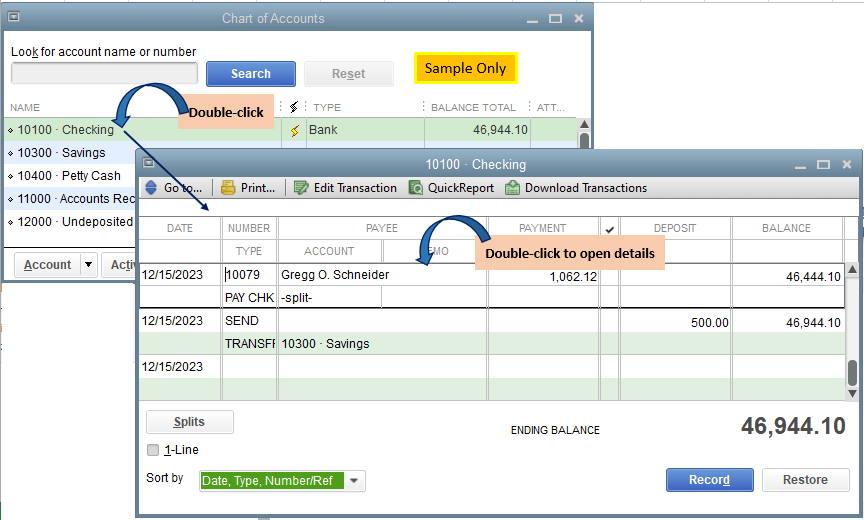Click balance 46,444.10 in the register

point(813,277)
